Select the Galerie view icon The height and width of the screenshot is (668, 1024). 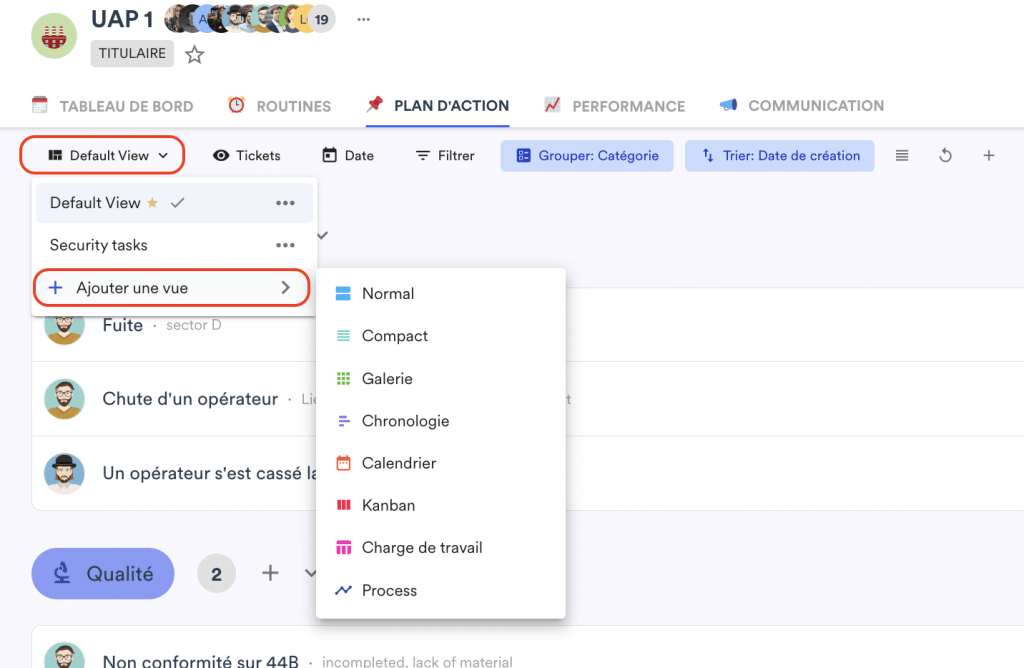click(x=345, y=378)
